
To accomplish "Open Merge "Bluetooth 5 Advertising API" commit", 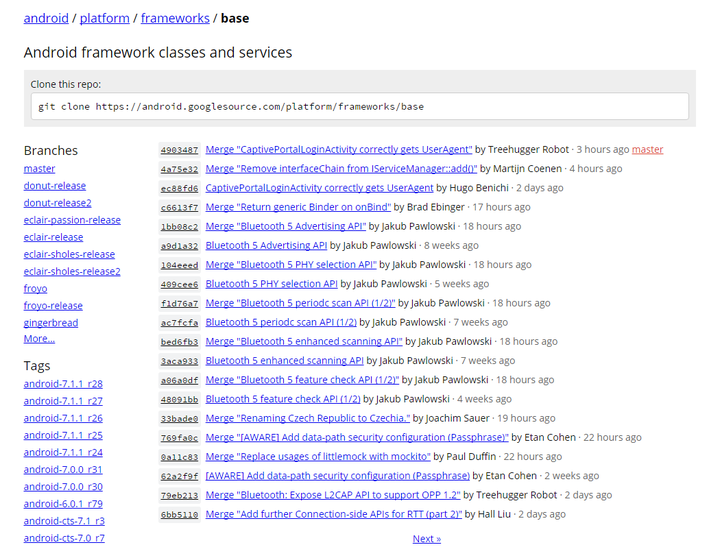I will coord(286,226).
